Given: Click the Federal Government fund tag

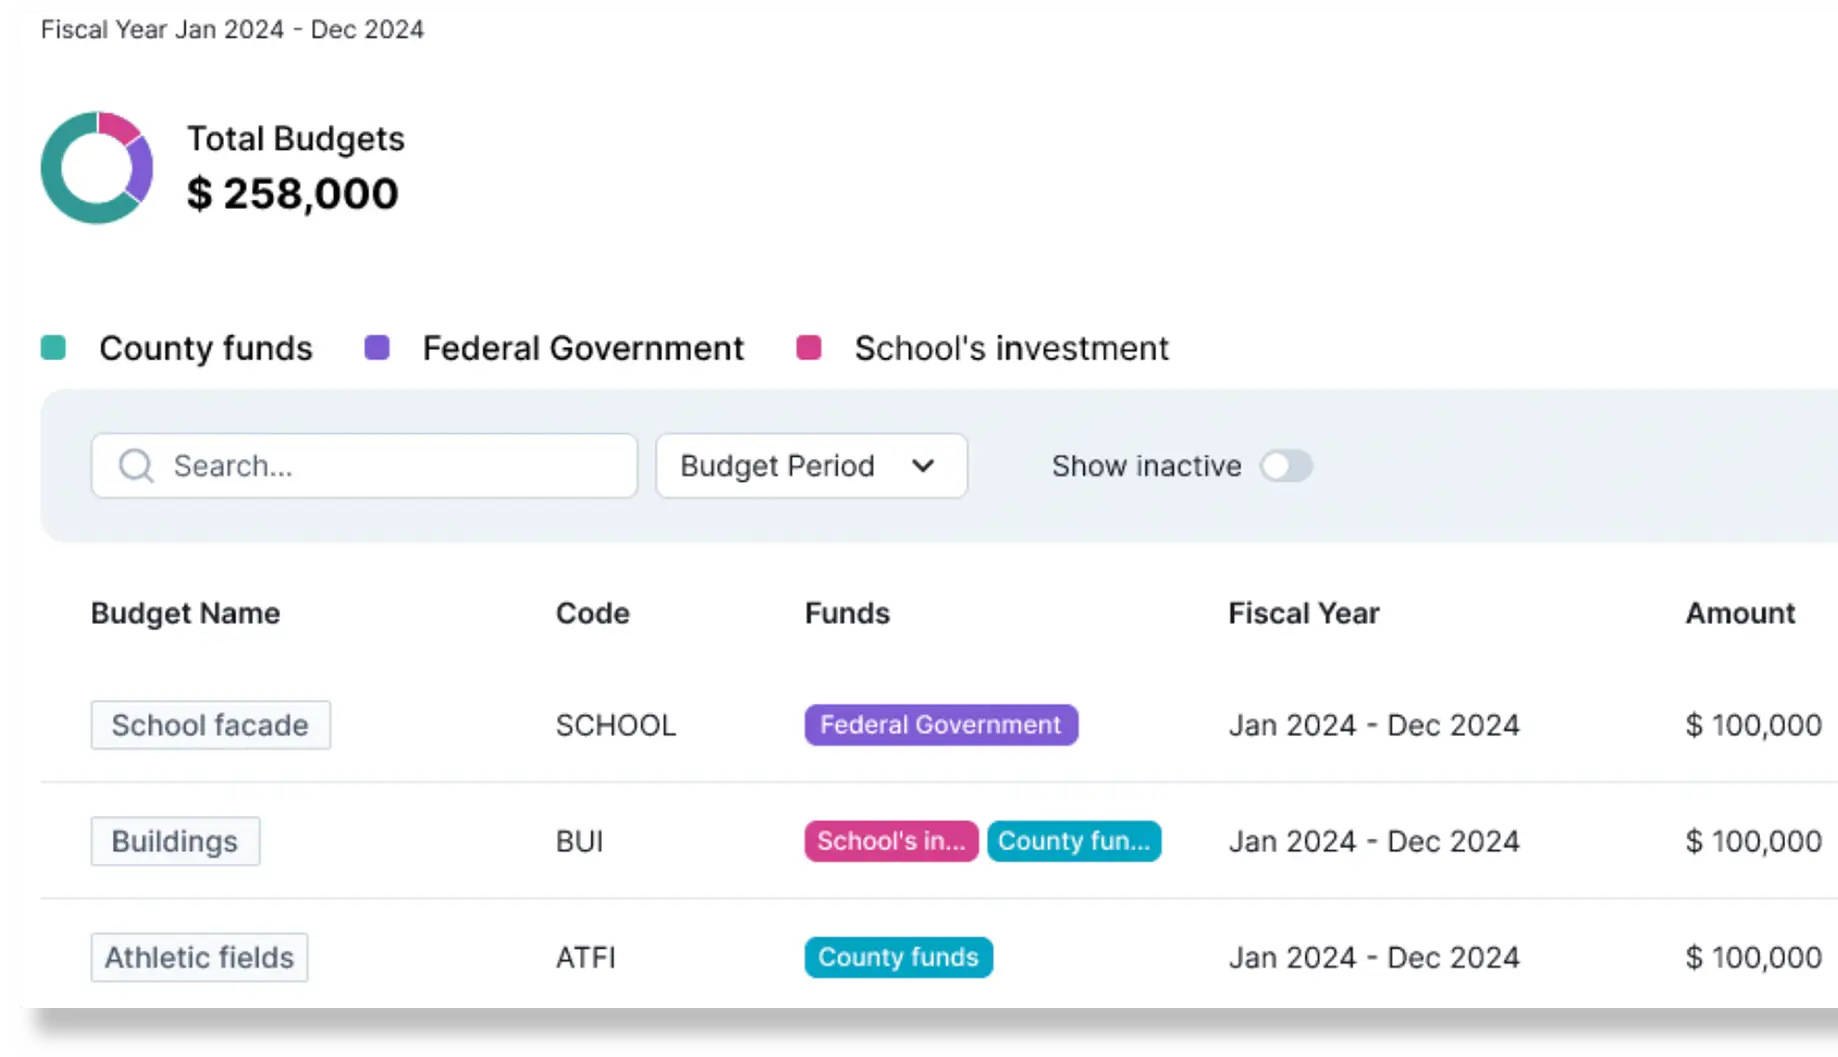Looking at the screenshot, I should point(940,725).
